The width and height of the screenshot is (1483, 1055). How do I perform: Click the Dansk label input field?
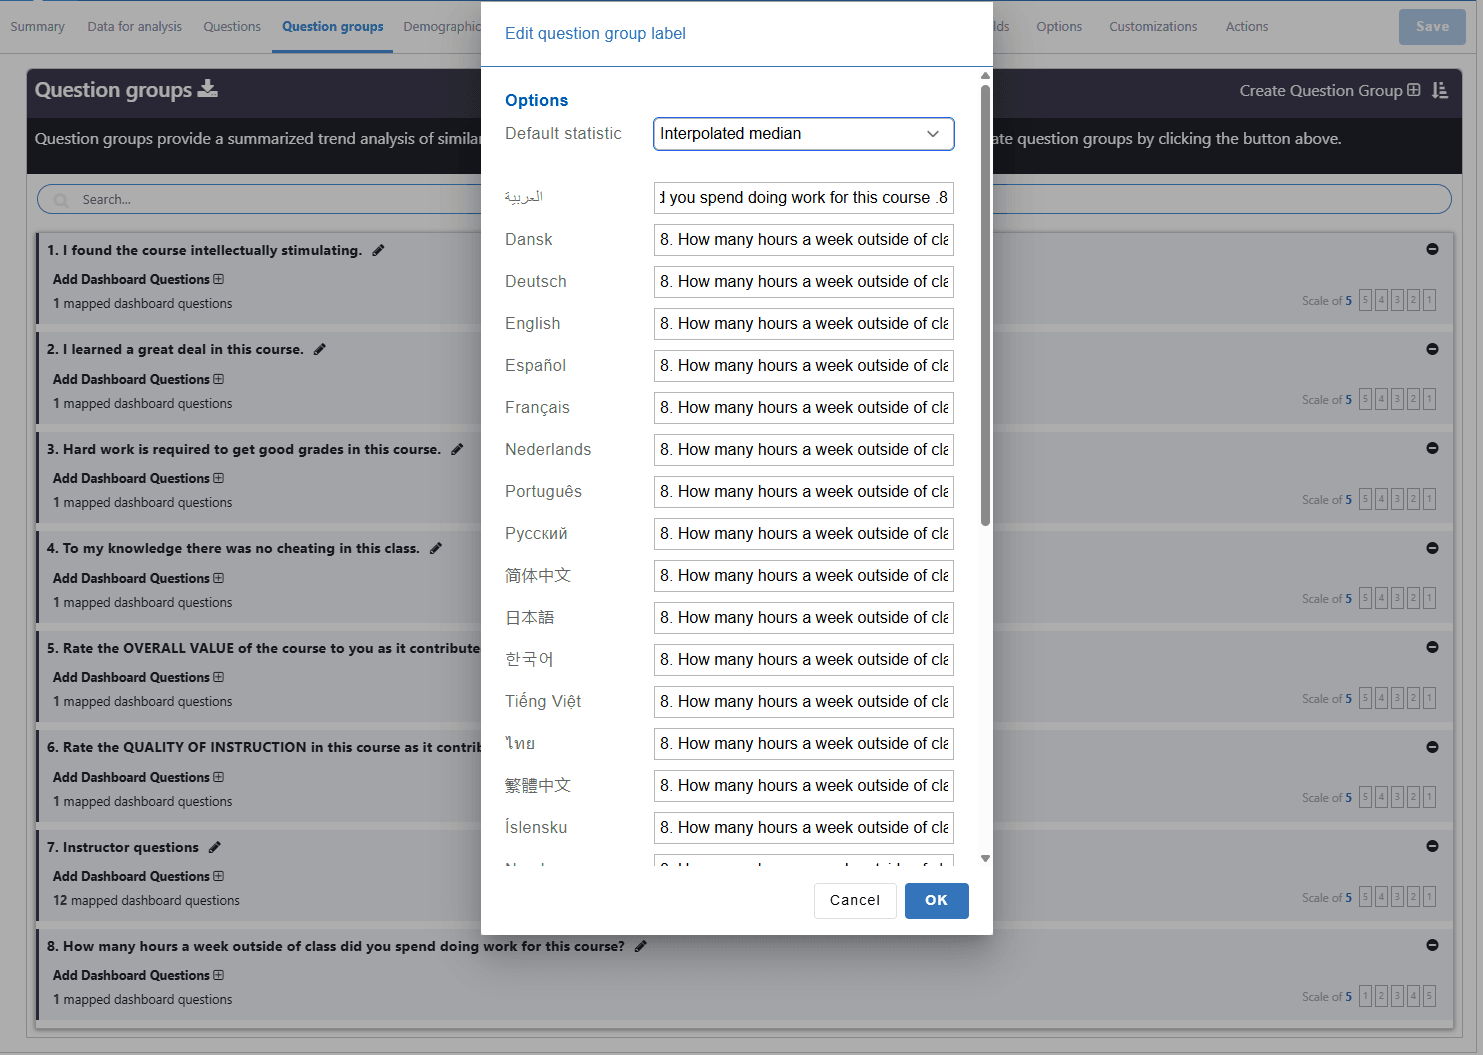point(803,240)
